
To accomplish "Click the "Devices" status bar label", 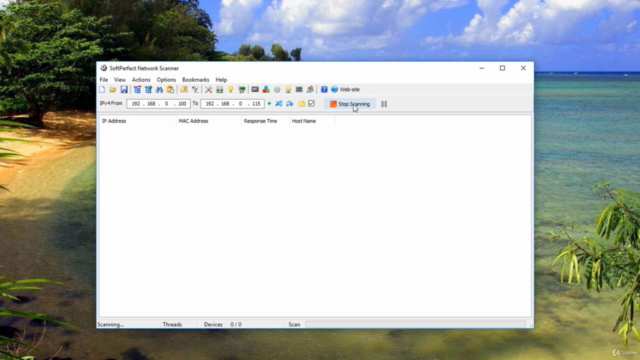I will pos(213,324).
